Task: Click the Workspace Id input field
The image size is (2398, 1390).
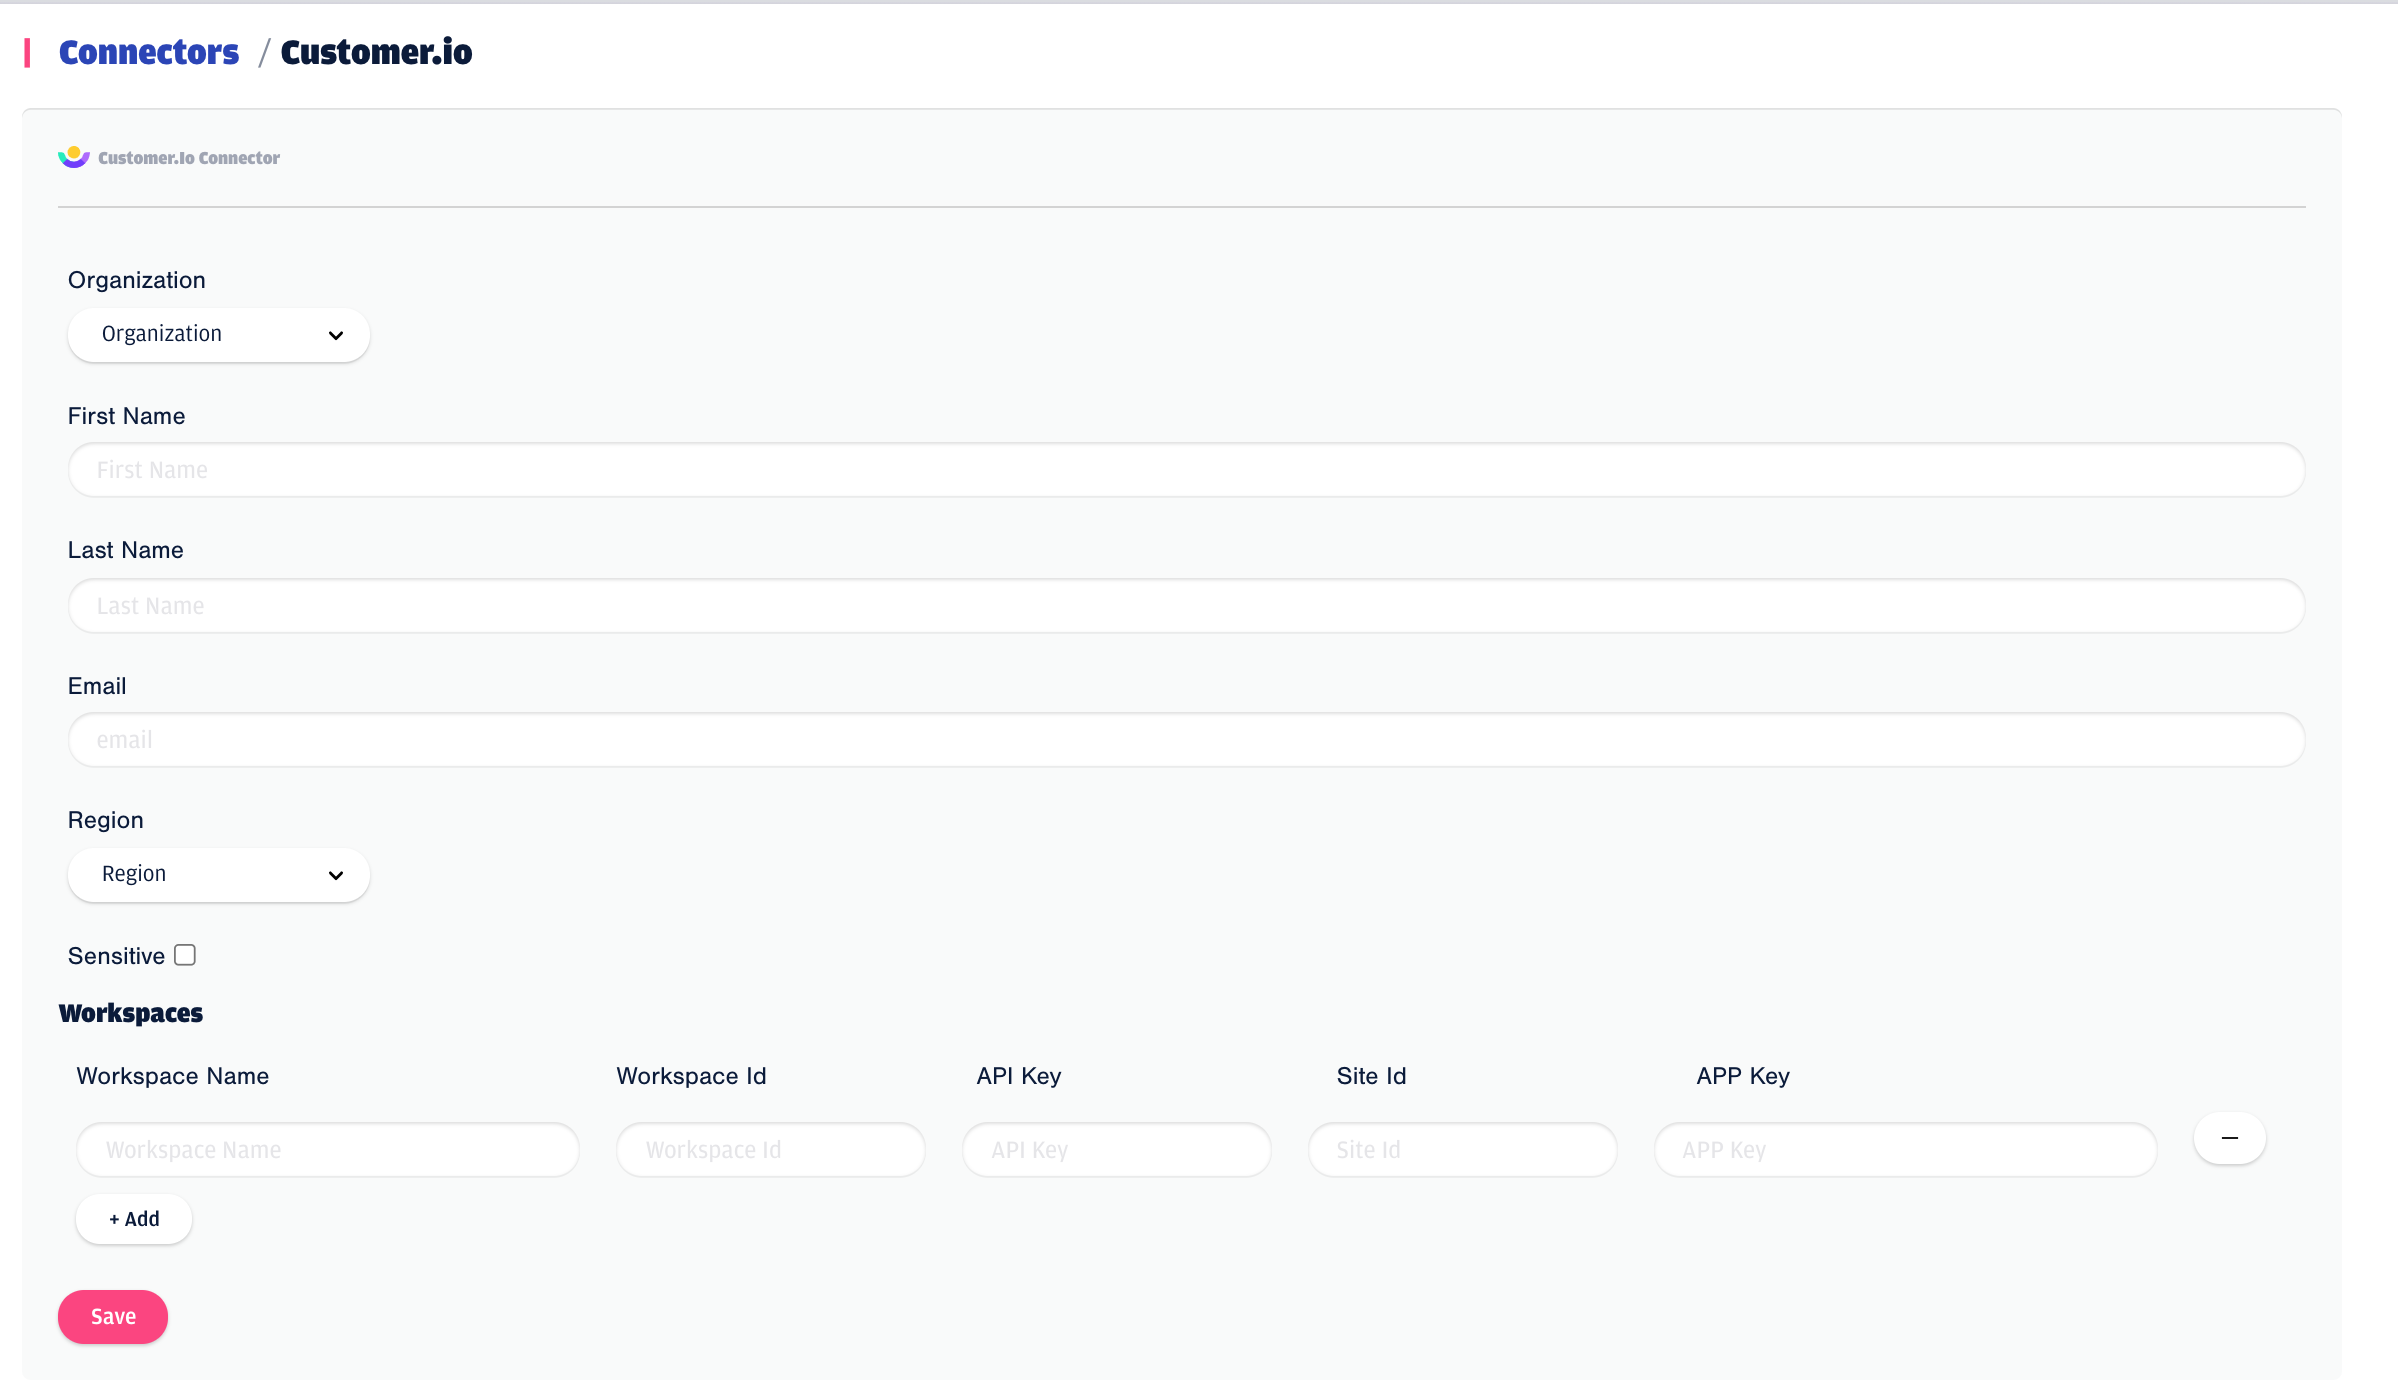Action: pos(771,1150)
